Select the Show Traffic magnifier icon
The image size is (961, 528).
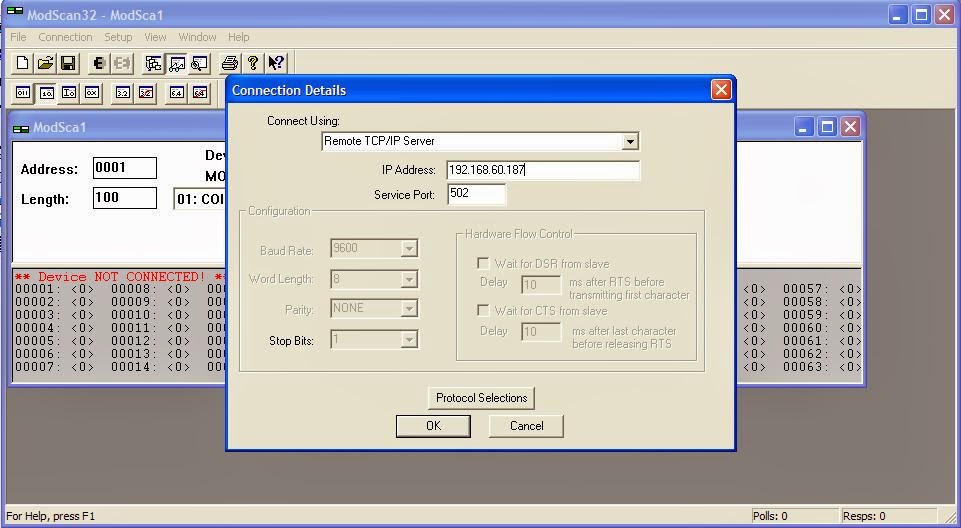pyautogui.click(x=199, y=63)
